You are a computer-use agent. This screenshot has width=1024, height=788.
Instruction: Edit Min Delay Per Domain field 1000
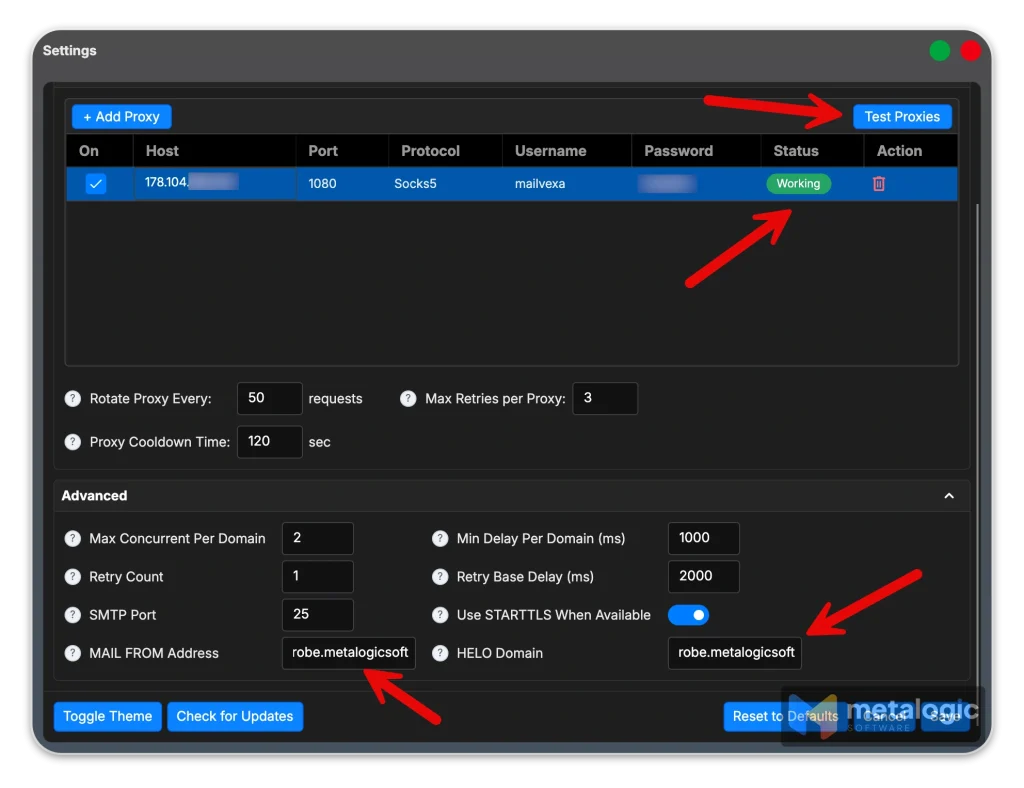[703, 539]
